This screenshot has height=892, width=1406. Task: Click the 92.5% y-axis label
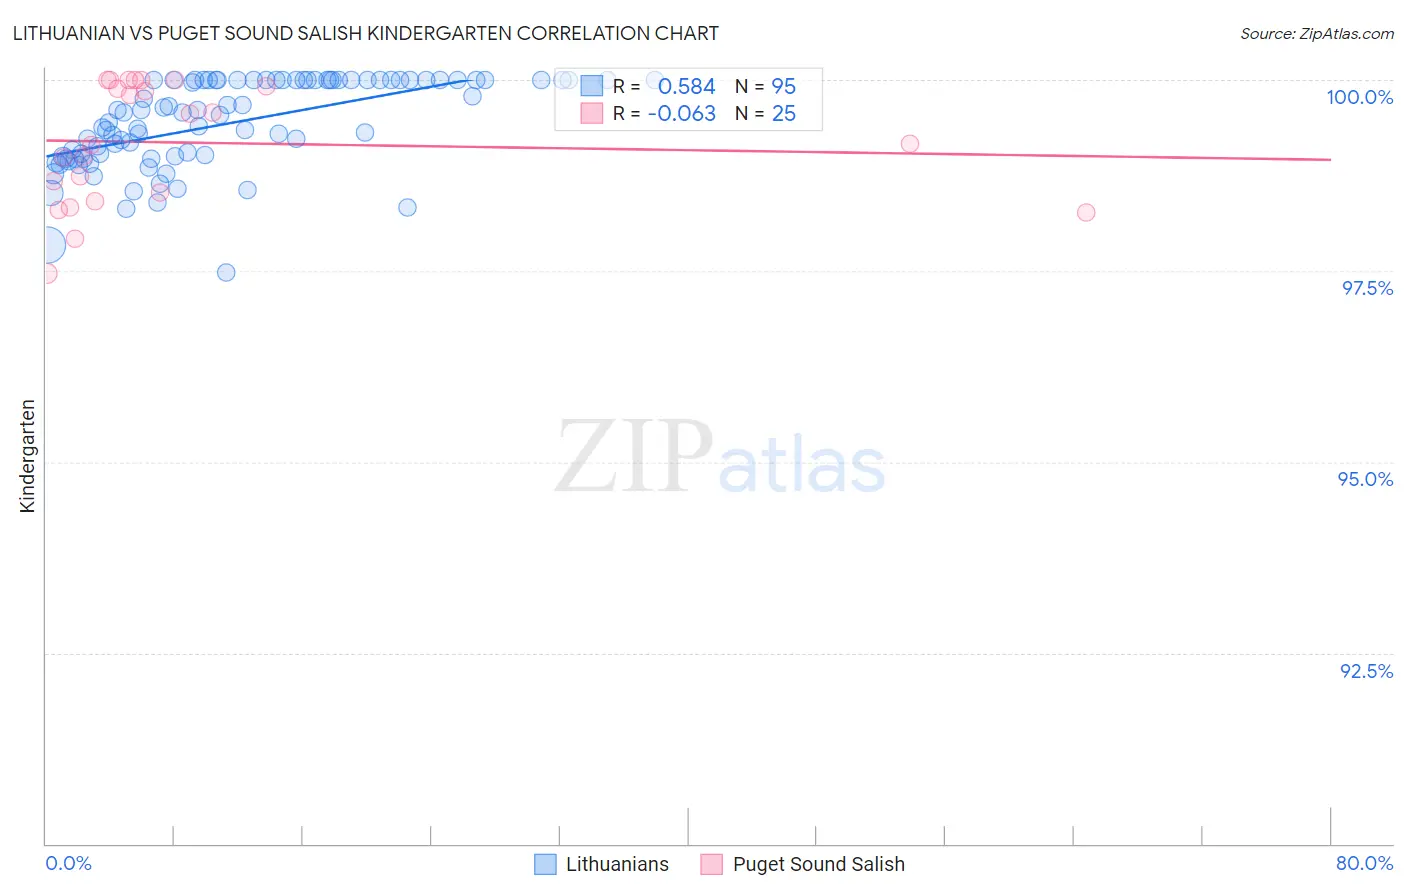(1366, 671)
